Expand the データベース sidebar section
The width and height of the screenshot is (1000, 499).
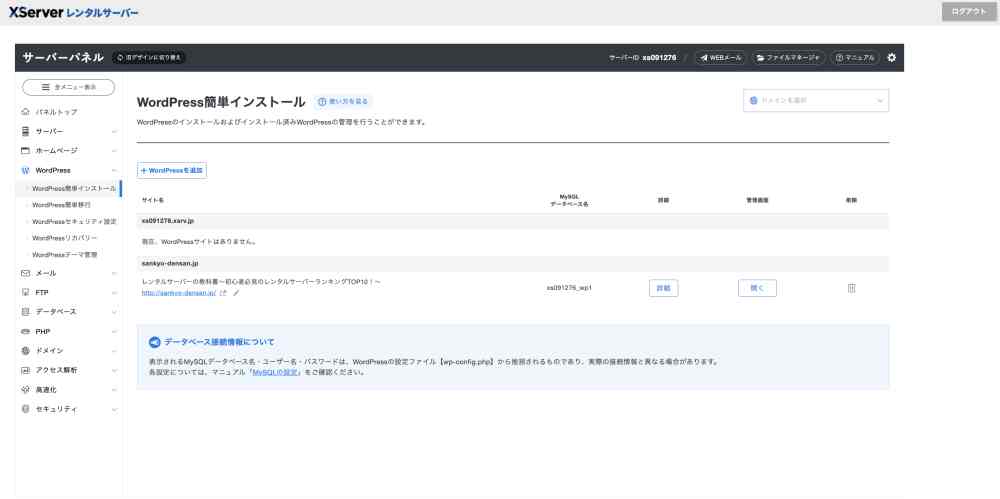[56, 312]
